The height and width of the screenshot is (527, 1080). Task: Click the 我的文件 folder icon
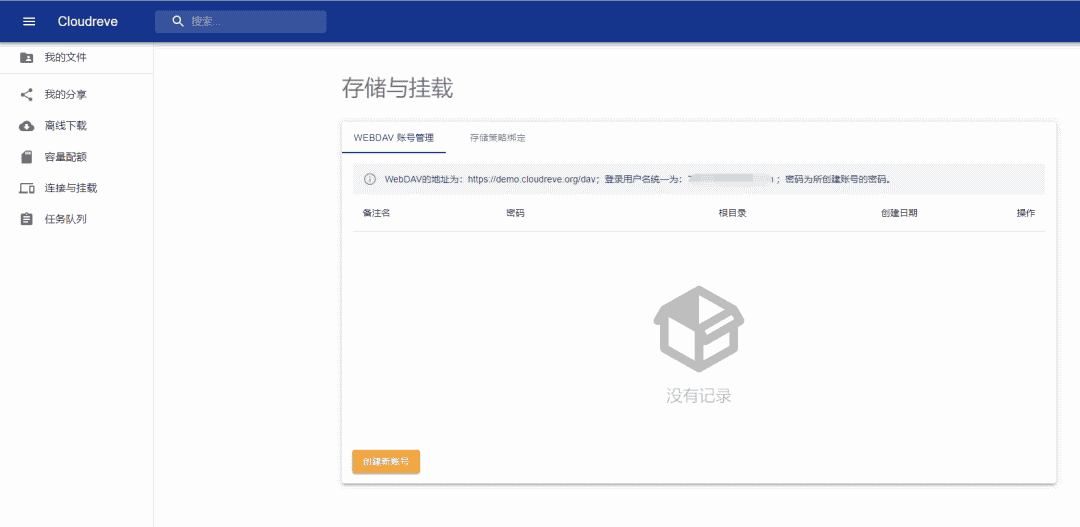click(x=26, y=58)
